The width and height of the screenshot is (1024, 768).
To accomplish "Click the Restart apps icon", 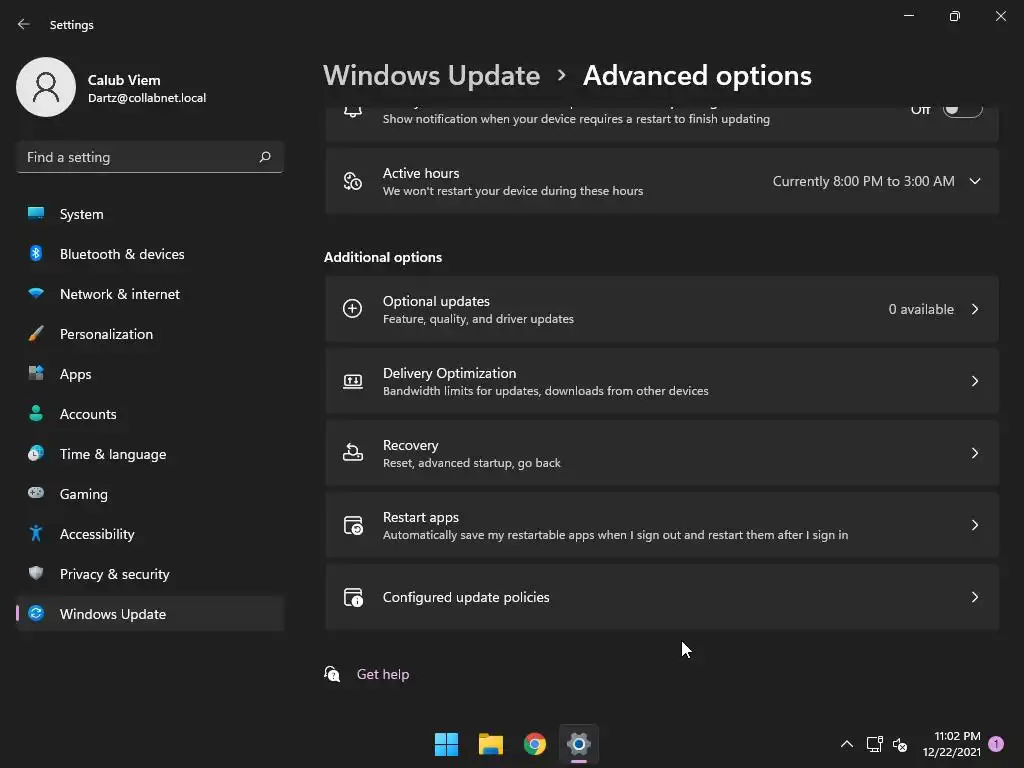I will pos(353,525).
